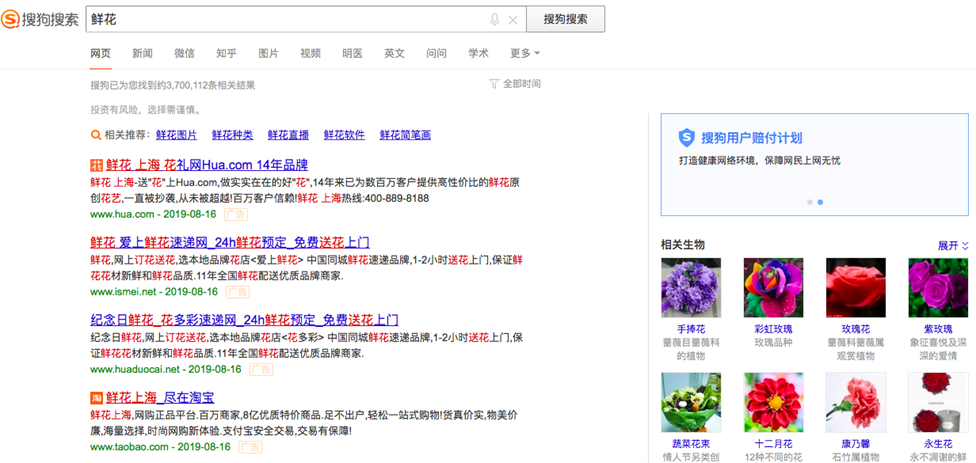Click the 投资有风险,选择需谨慎 notice text
Image resolution: width=976 pixels, height=463 pixels.
(x=146, y=110)
